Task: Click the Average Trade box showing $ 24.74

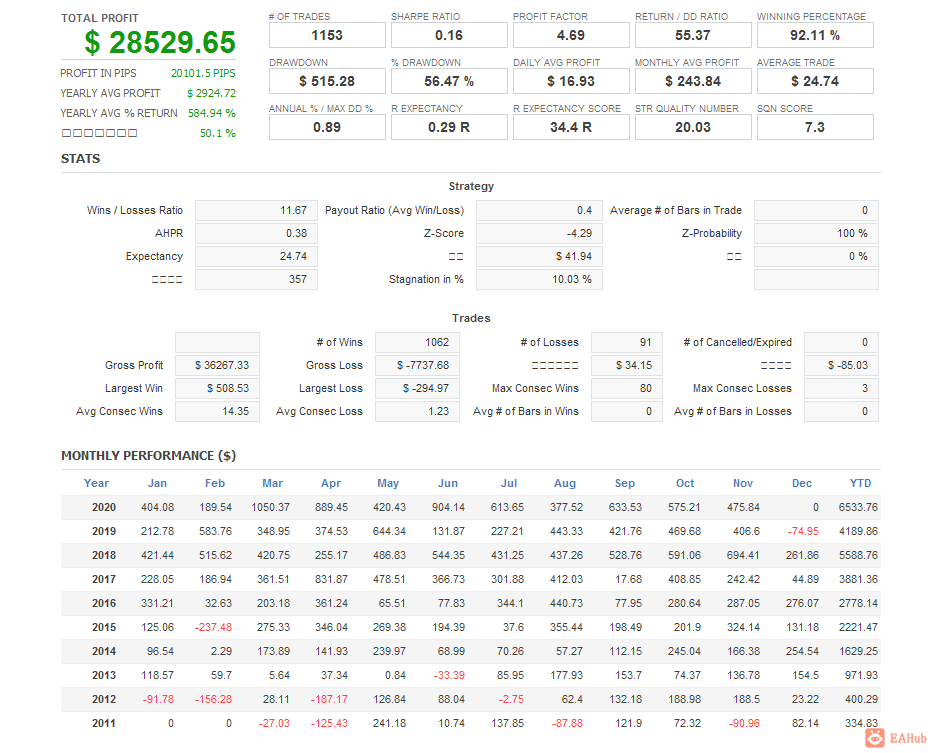Action: (x=815, y=81)
